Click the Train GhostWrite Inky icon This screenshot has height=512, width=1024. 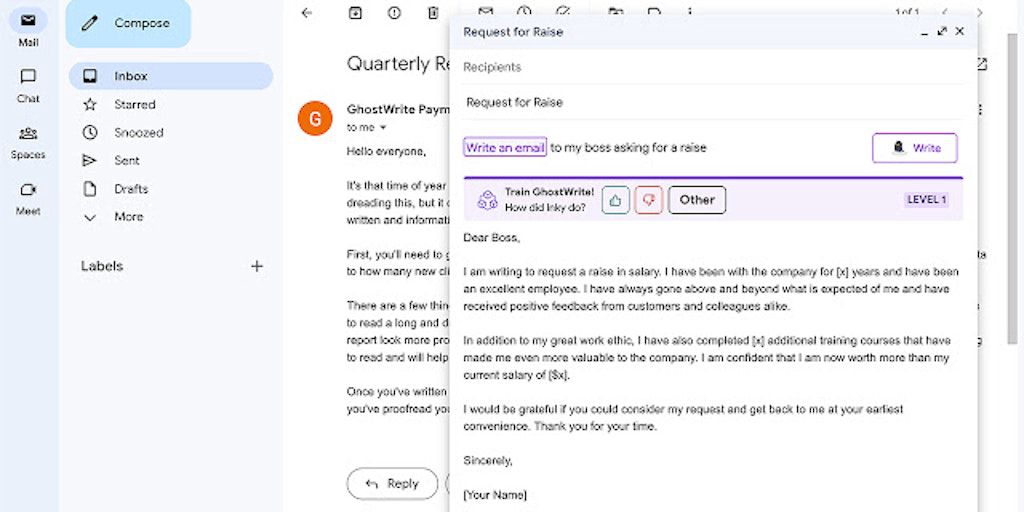point(487,200)
